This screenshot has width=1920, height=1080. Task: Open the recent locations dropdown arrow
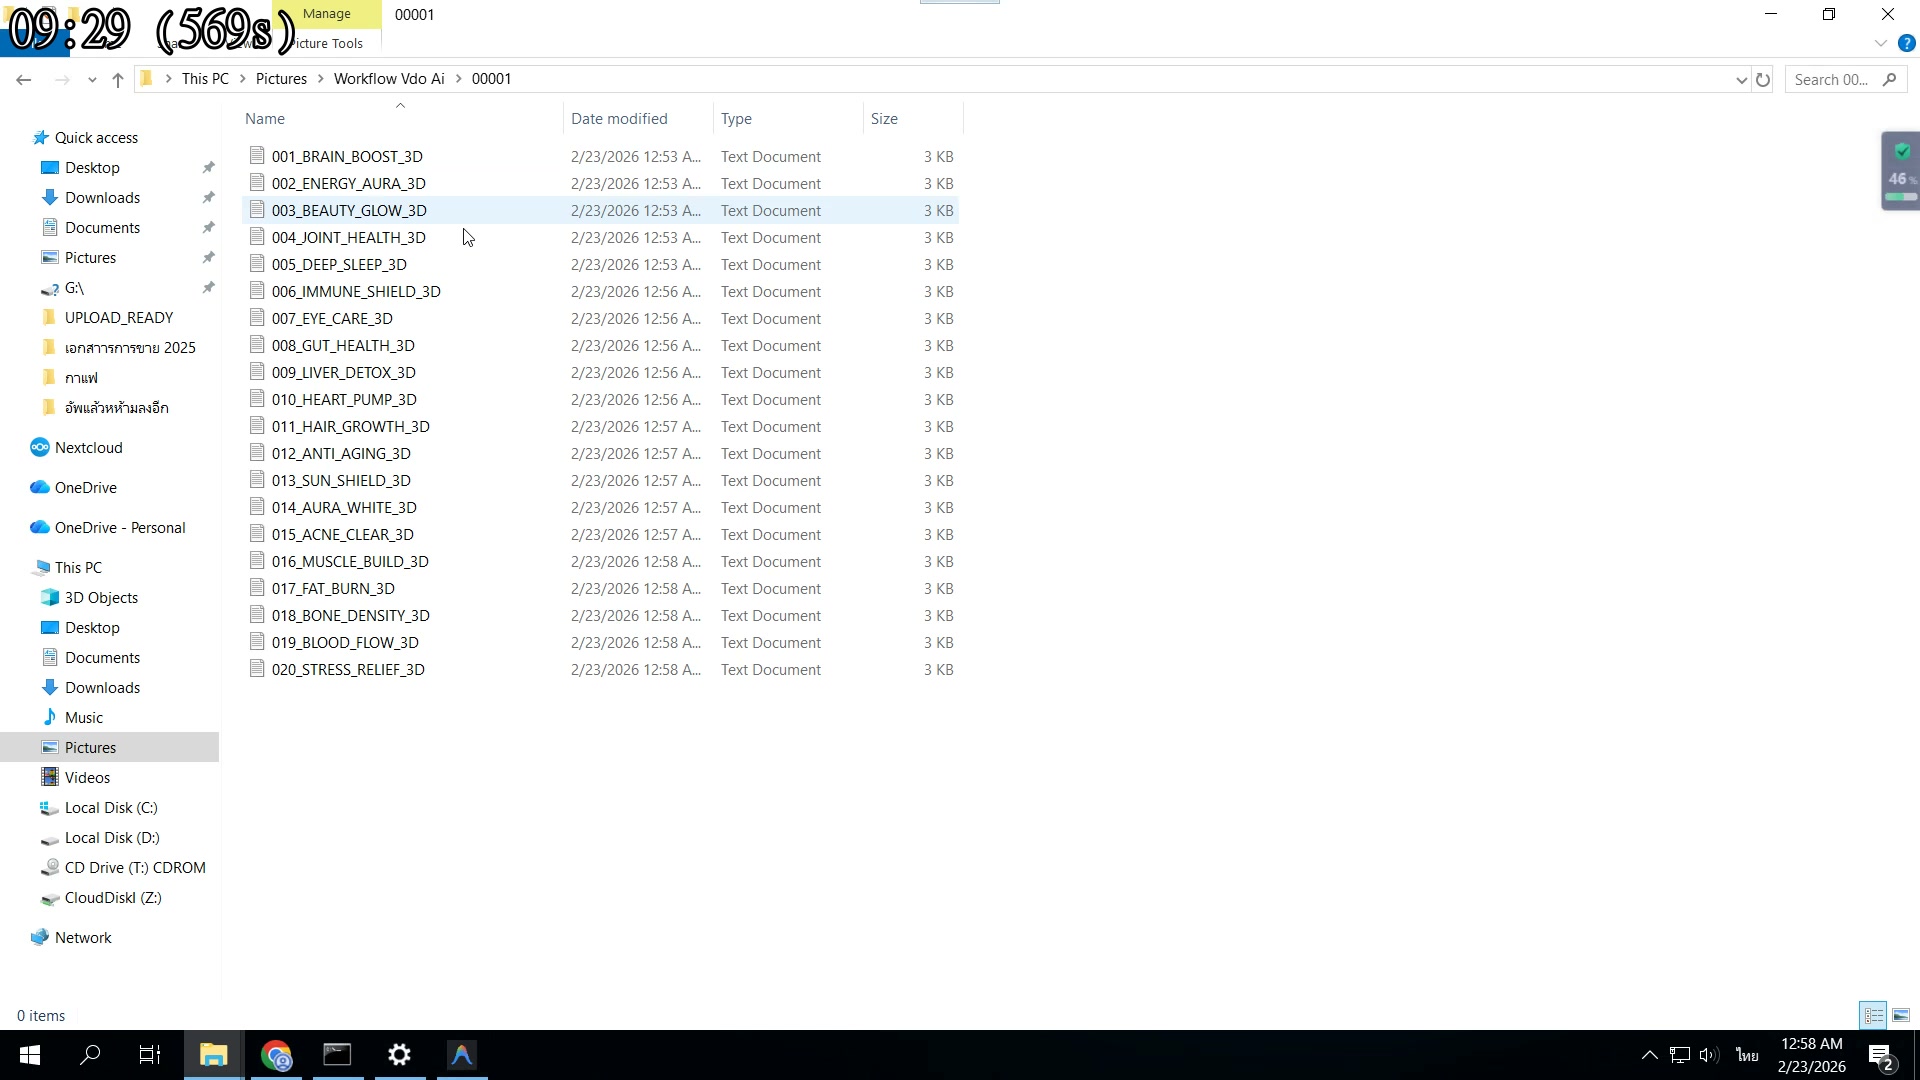(92, 80)
